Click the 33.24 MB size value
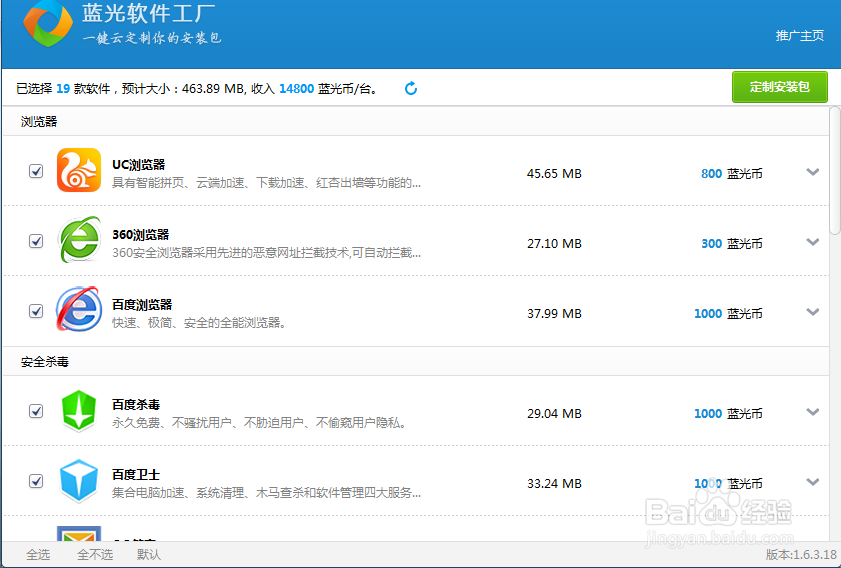The width and height of the screenshot is (841, 568). point(554,484)
